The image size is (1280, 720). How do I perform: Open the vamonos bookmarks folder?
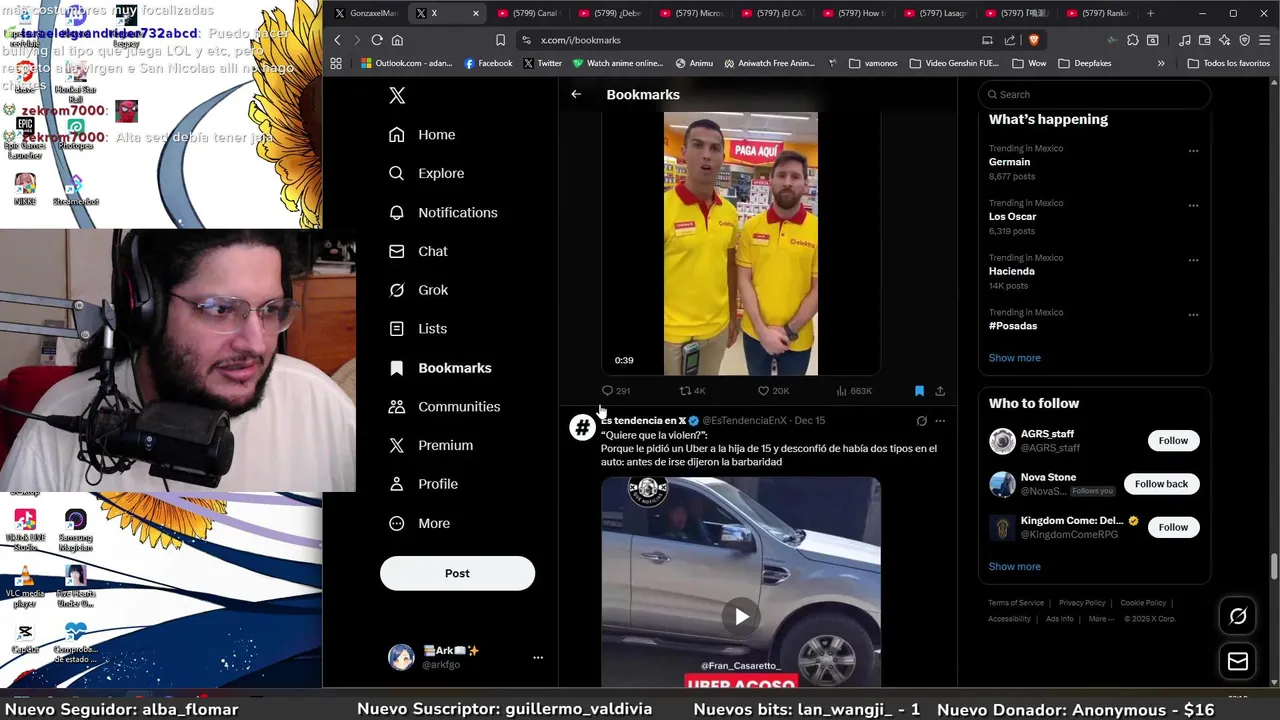point(873,63)
